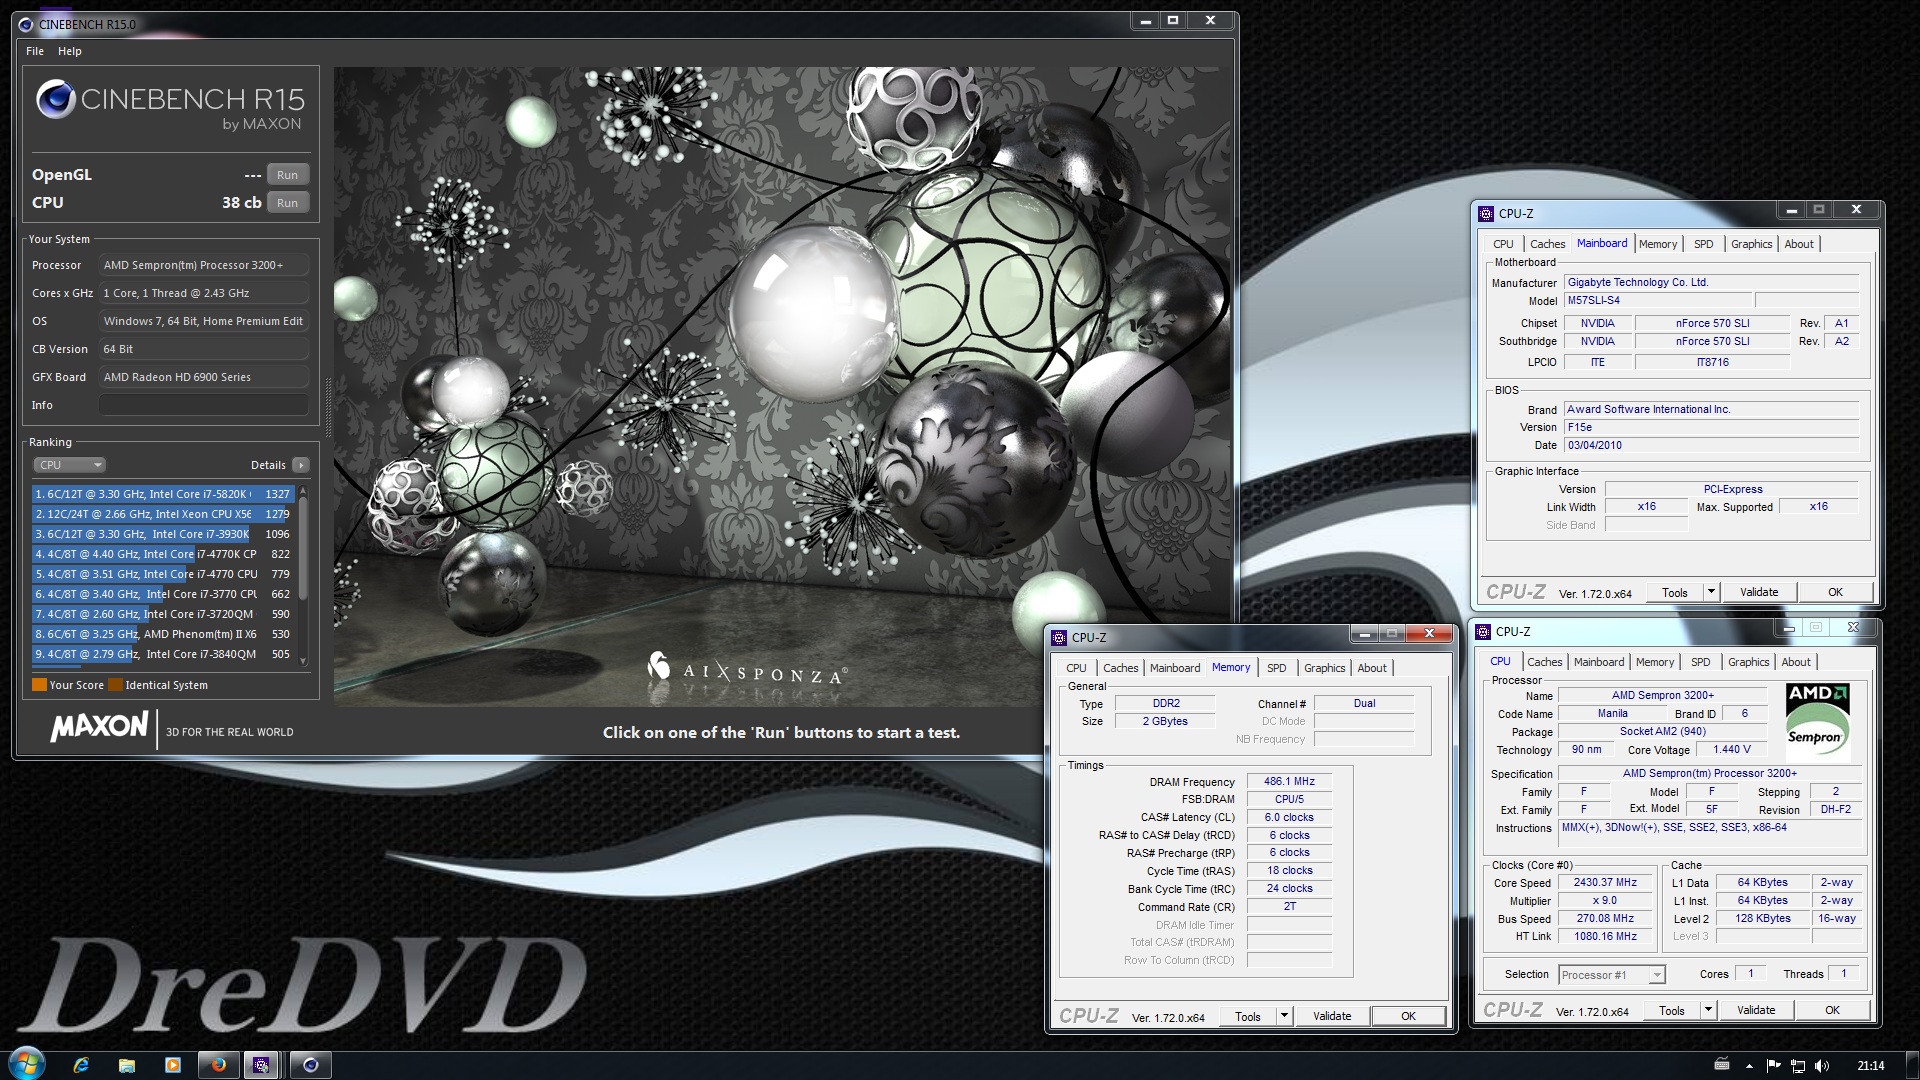Click OK in CPU-Z Memory window
This screenshot has width=1920, height=1080.
click(x=1408, y=1016)
